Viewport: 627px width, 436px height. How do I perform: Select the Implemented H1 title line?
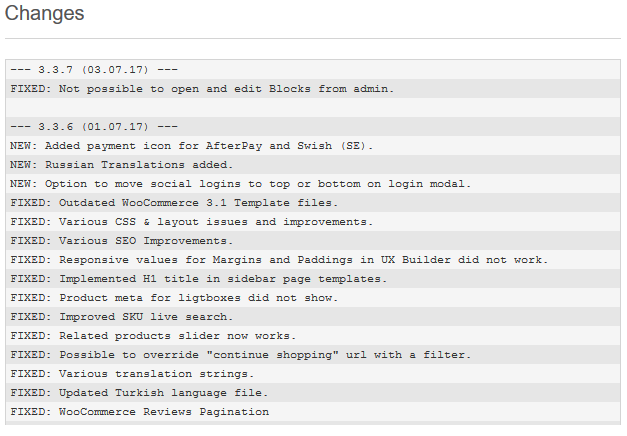(x=198, y=279)
